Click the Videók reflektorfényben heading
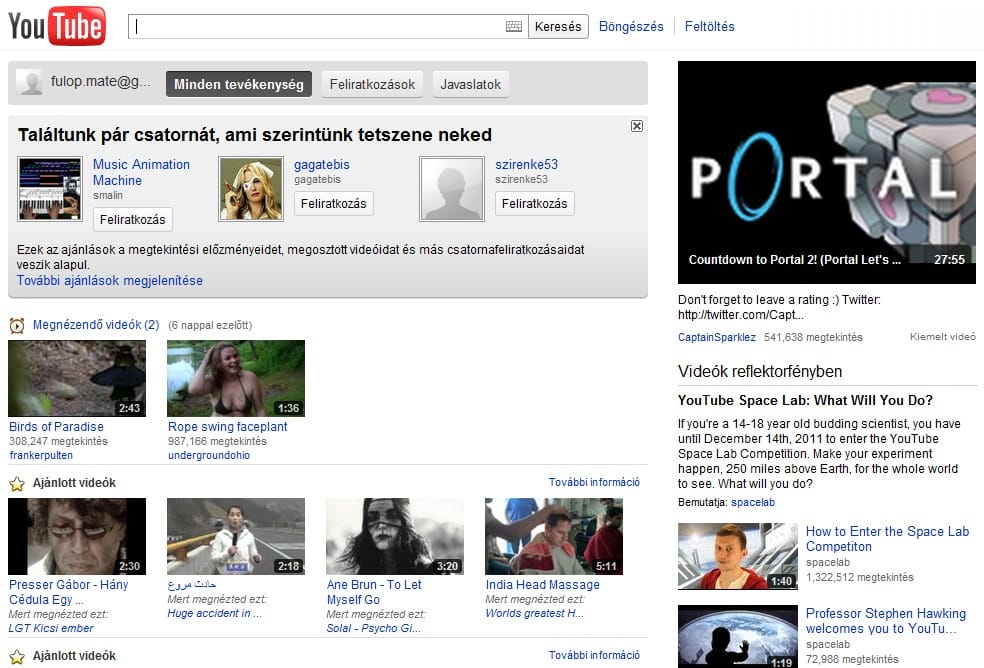The height and width of the screenshot is (668, 984). click(x=760, y=372)
